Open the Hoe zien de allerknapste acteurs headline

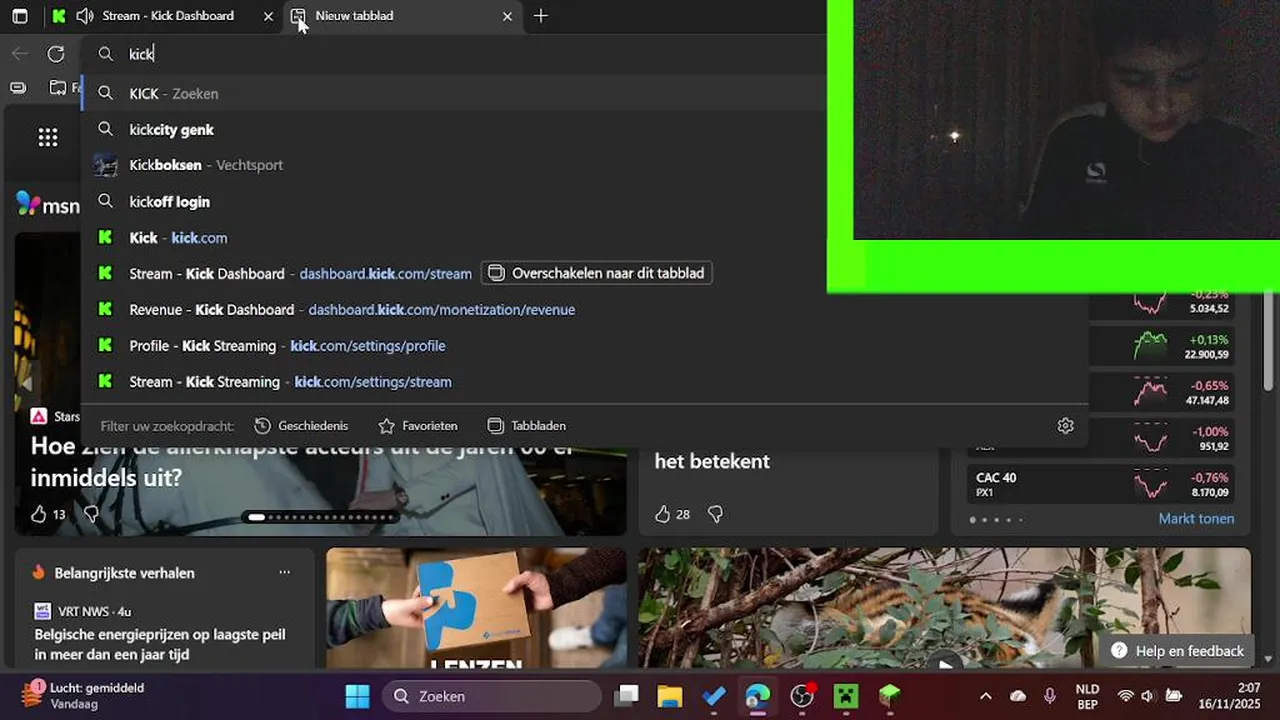(x=303, y=462)
